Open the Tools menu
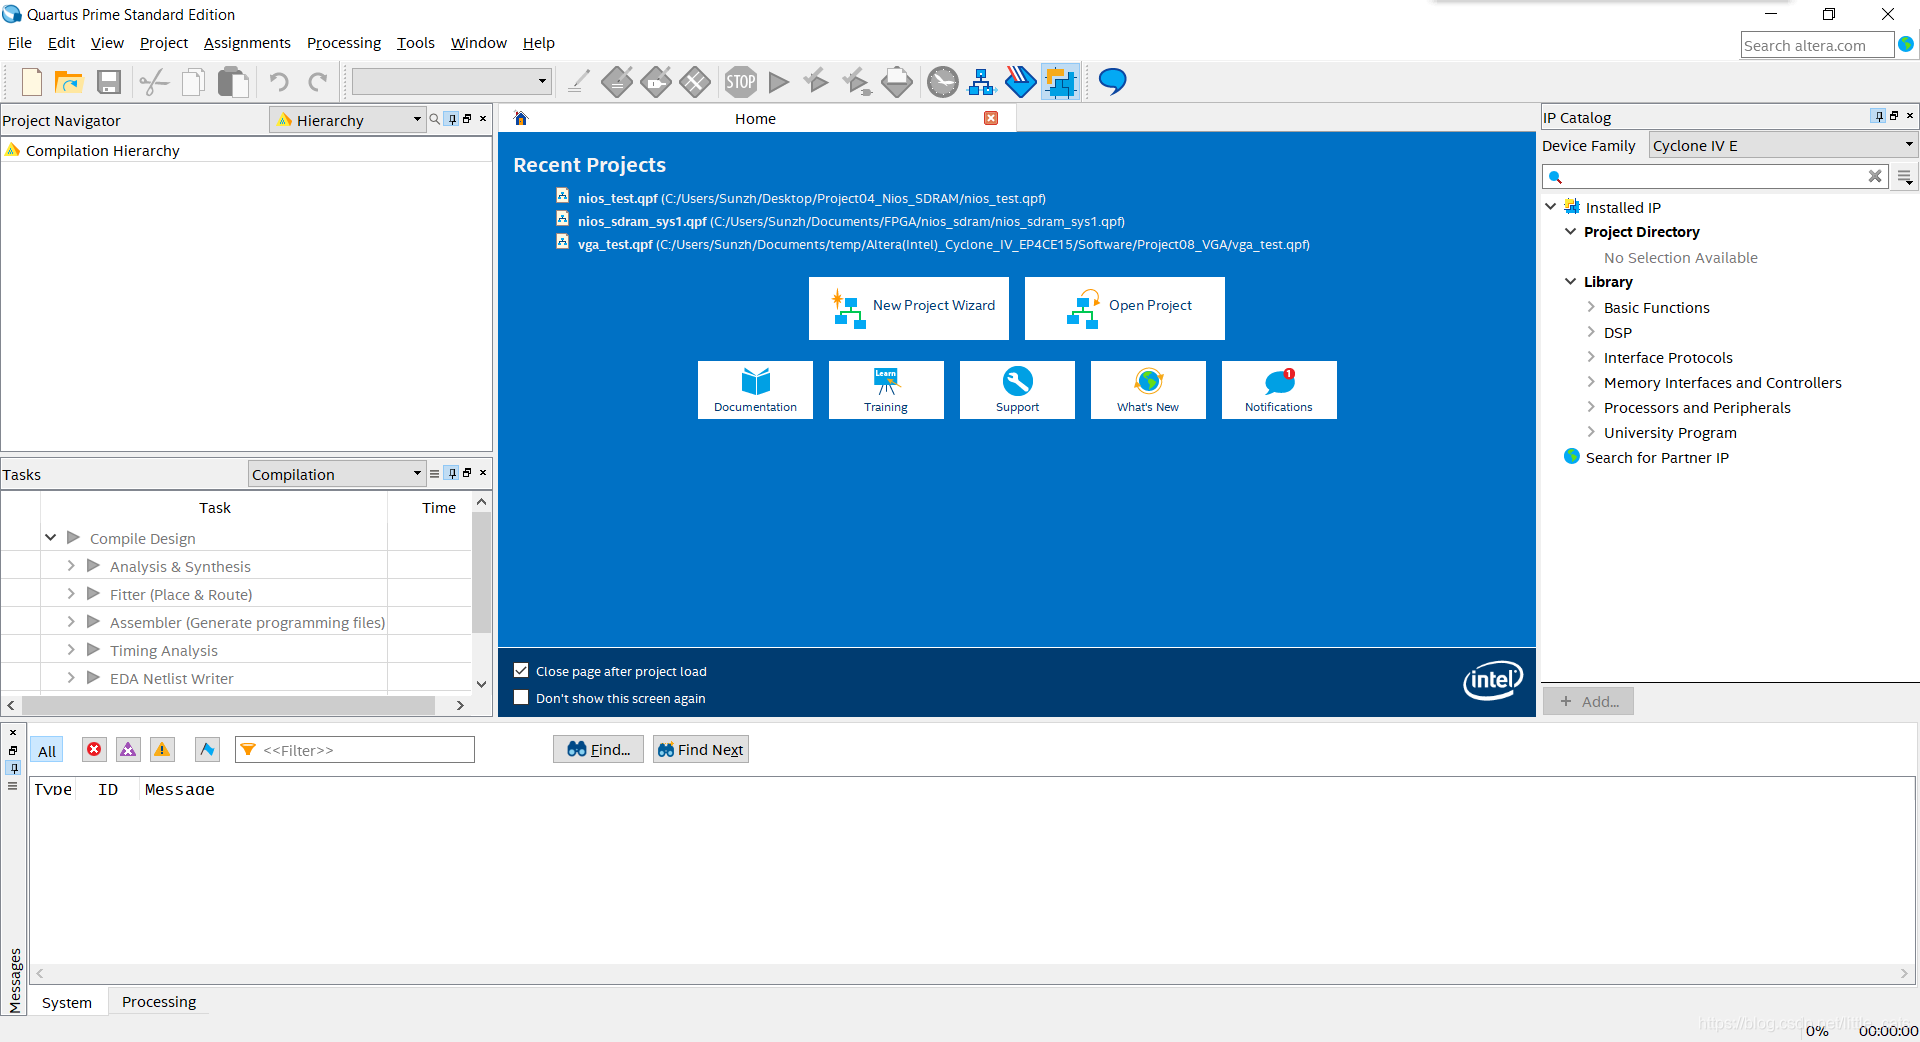The height and width of the screenshot is (1042, 1920). tap(416, 43)
